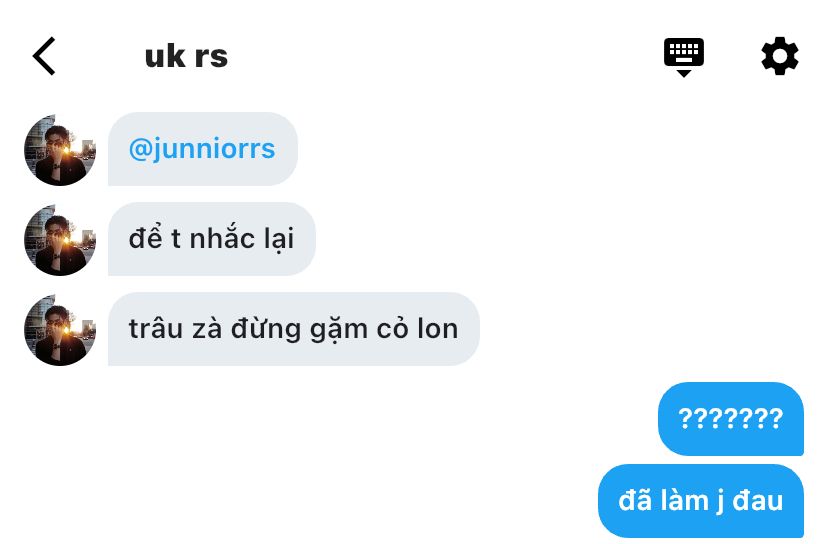Click the word "lon" ending the third message
Screen dimensions: 828x544
tap(438, 329)
